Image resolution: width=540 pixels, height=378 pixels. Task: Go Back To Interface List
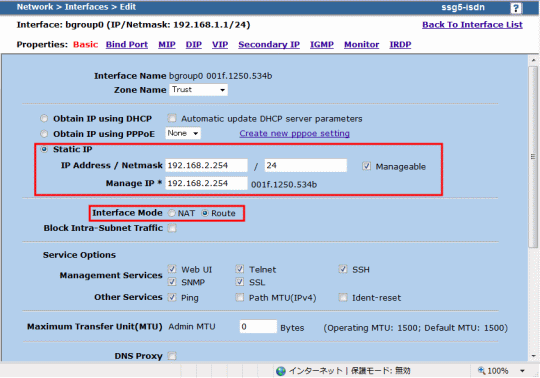click(472, 25)
